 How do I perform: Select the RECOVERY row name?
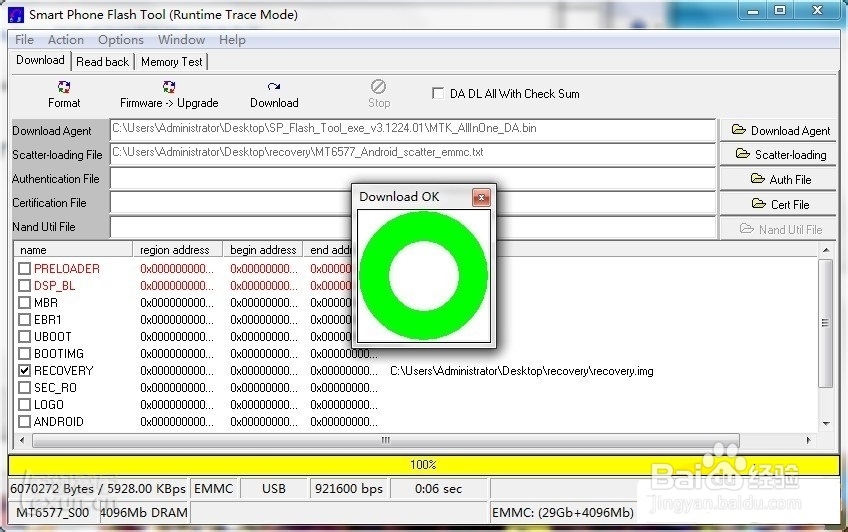(x=63, y=370)
